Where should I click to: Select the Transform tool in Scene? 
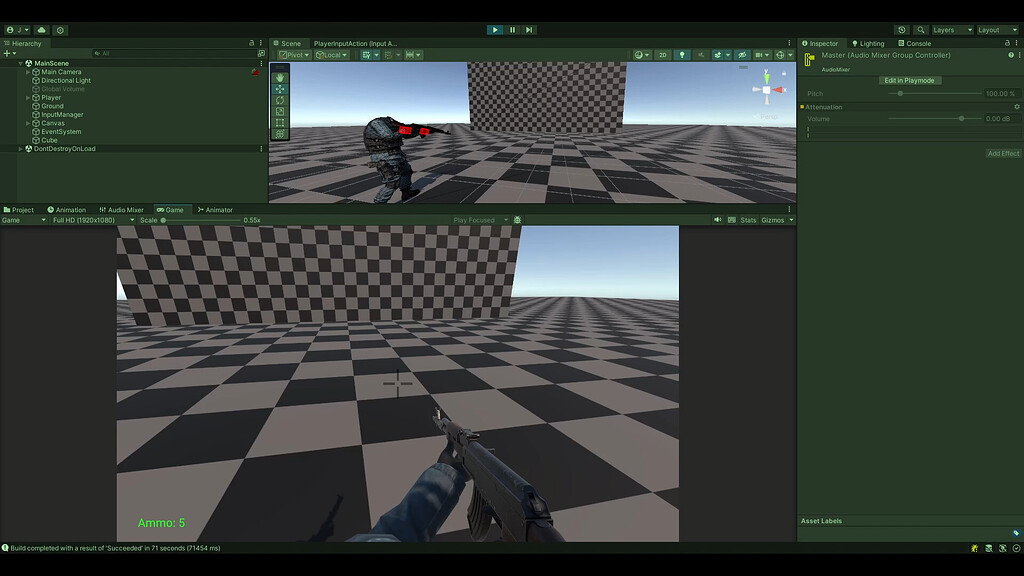(x=280, y=133)
